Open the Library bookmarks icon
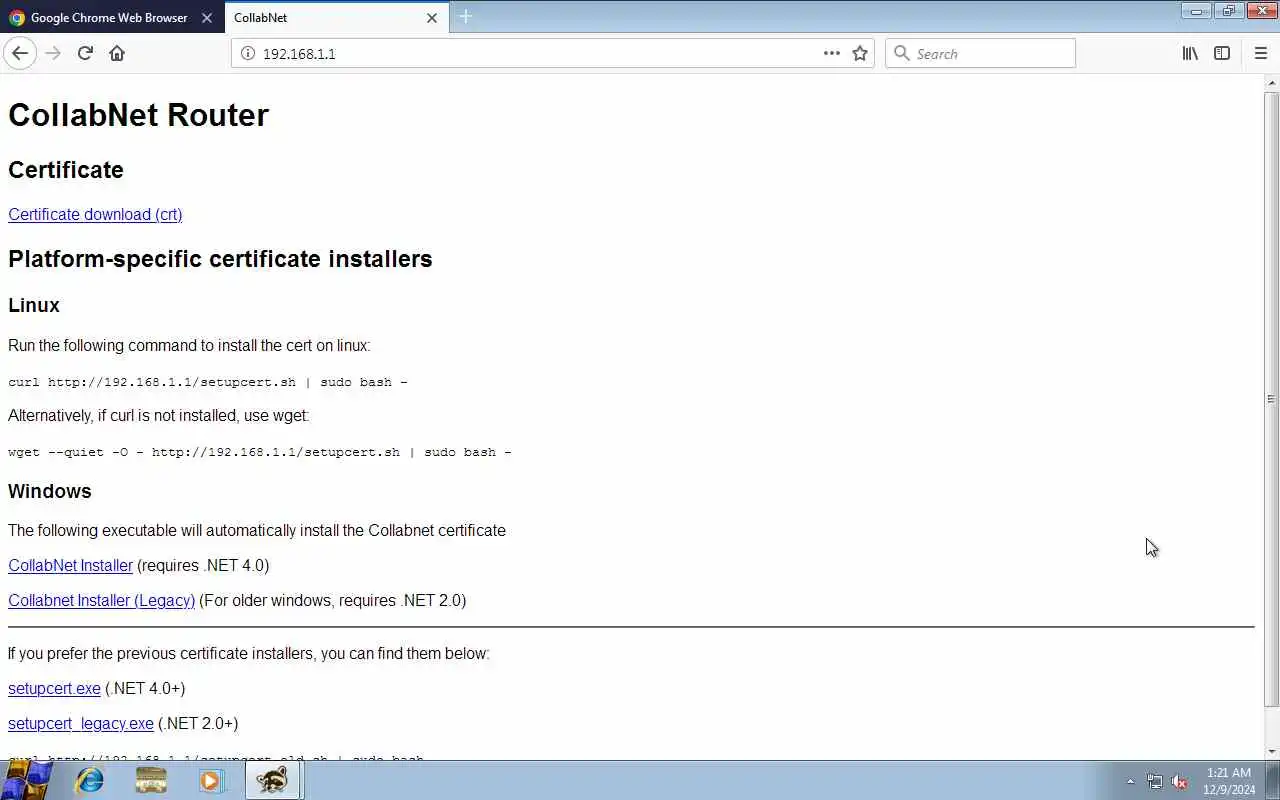Image resolution: width=1280 pixels, height=800 pixels. (x=1190, y=53)
